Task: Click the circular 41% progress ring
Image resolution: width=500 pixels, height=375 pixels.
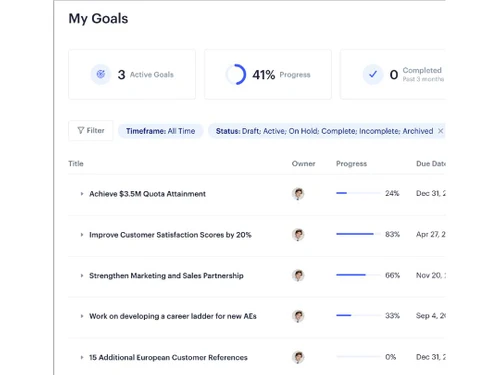Action: click(x=236, y=74)
